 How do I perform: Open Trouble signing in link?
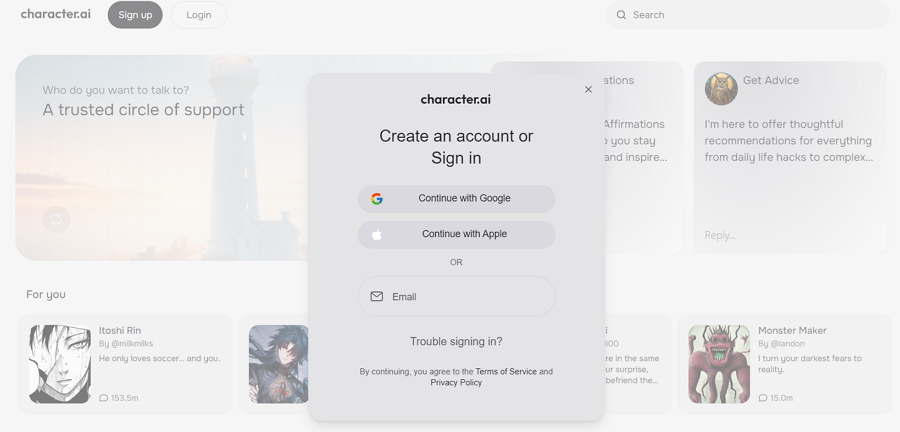[456, 341]
